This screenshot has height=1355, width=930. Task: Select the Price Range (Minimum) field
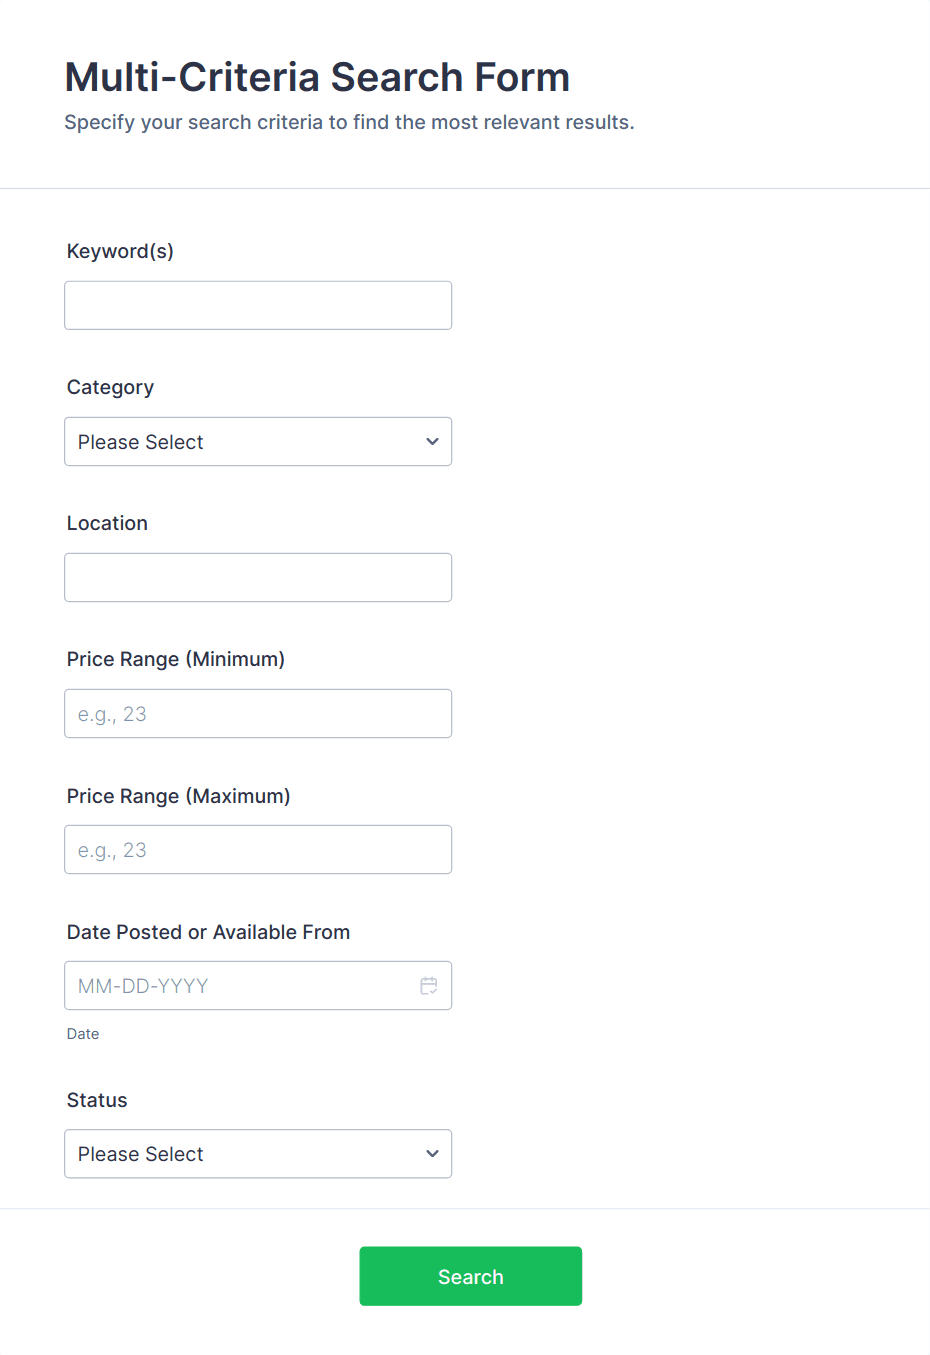(x=258, y=714)
